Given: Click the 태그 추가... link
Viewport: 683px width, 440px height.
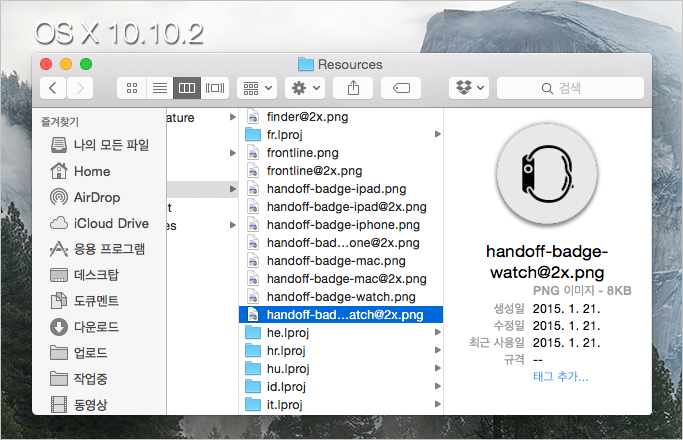Looking at the screenshot, I should tap(561, 376).
